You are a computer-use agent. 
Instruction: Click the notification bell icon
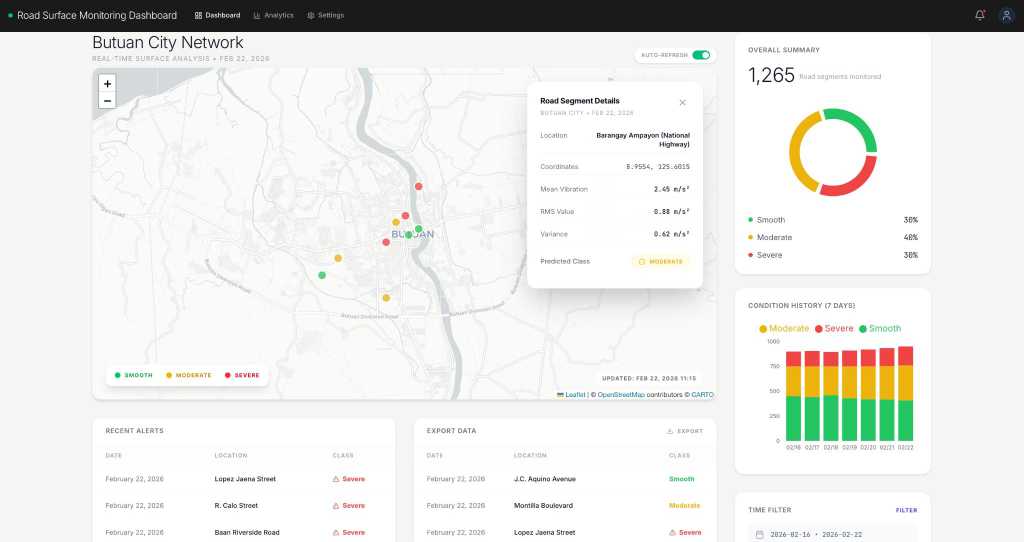(979, 15)
